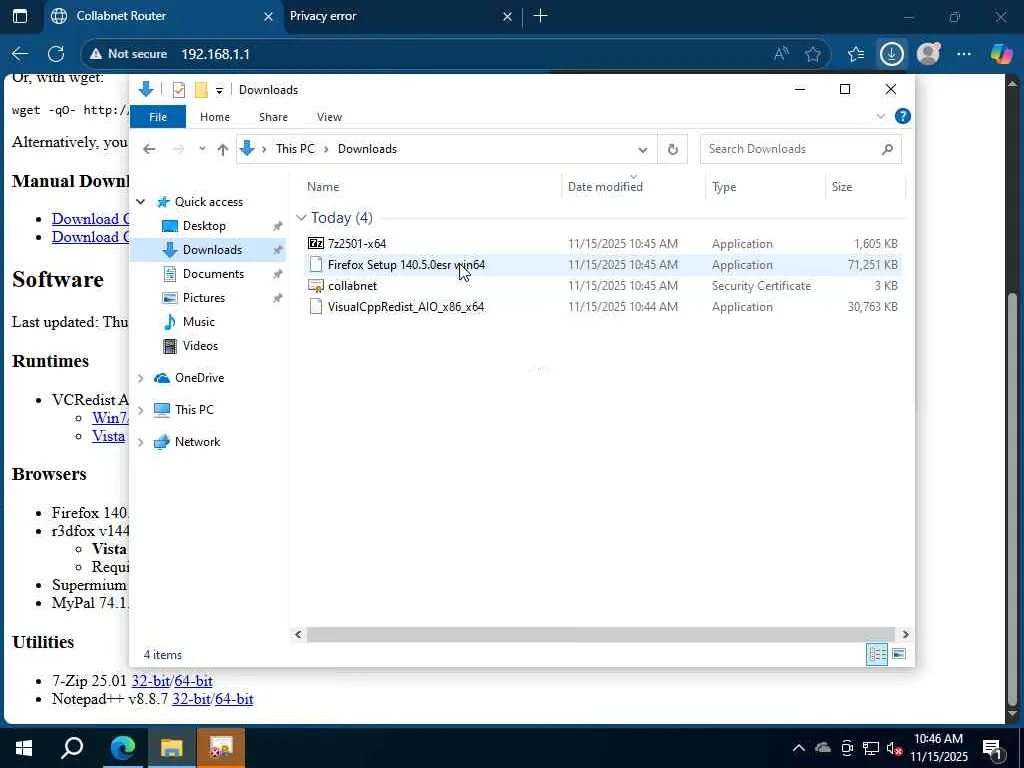Image resolution: width=1024 pixels, height=768 pixels.
Task: Open notification center icon
Action: [x=993, y=748]
